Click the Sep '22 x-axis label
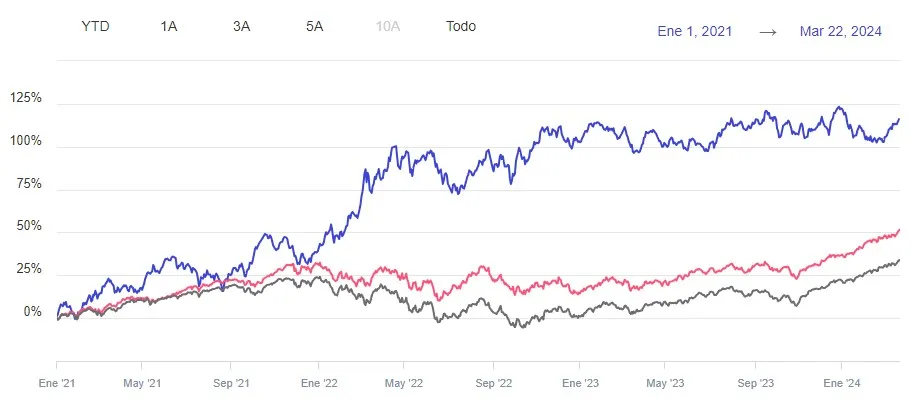The image size is (917, 403). tap(492, 382)
